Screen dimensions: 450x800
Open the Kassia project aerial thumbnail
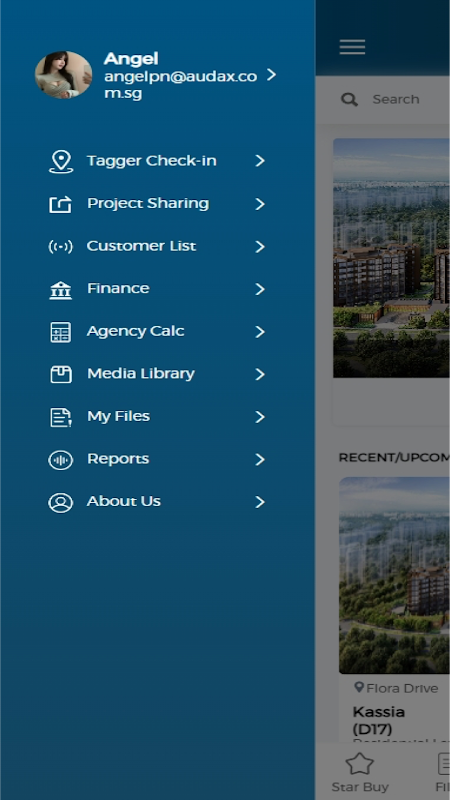pos(394,575)
